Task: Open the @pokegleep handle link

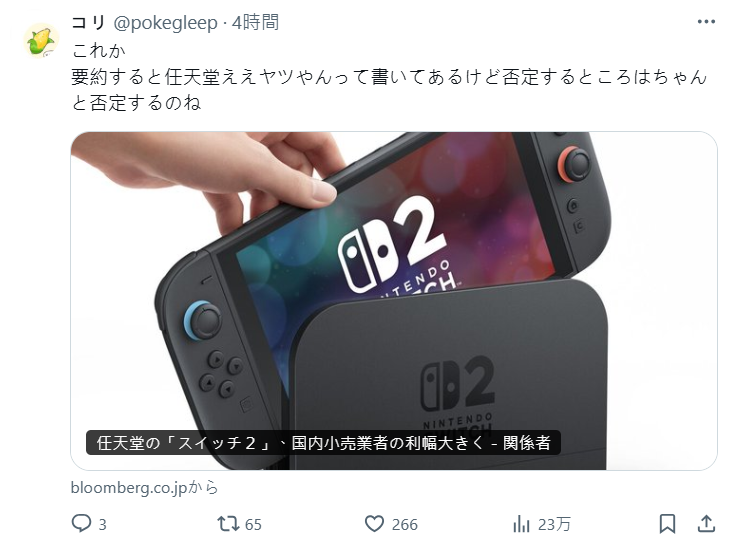Action: pos(165,23)
